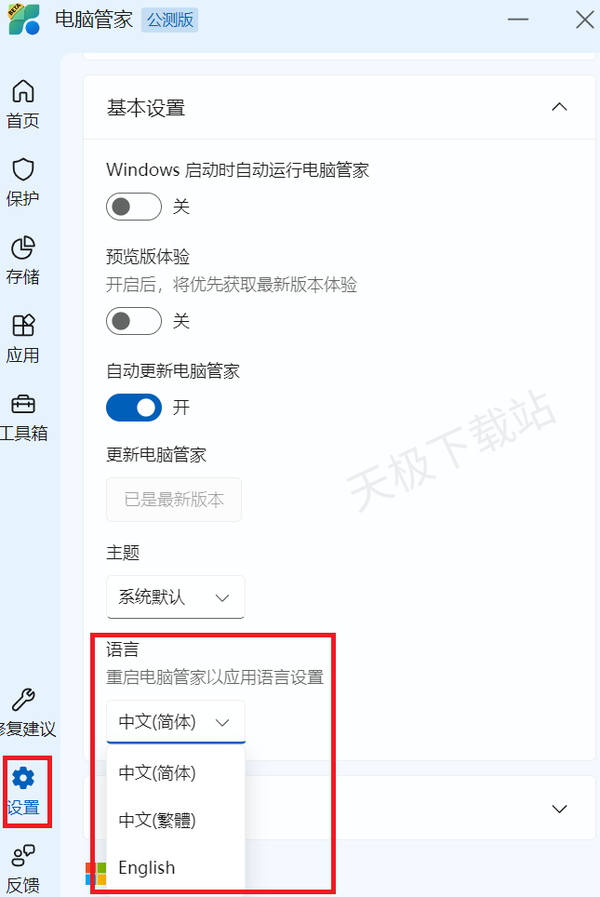Open the 存储 storage pie icon

pos(23,248)
